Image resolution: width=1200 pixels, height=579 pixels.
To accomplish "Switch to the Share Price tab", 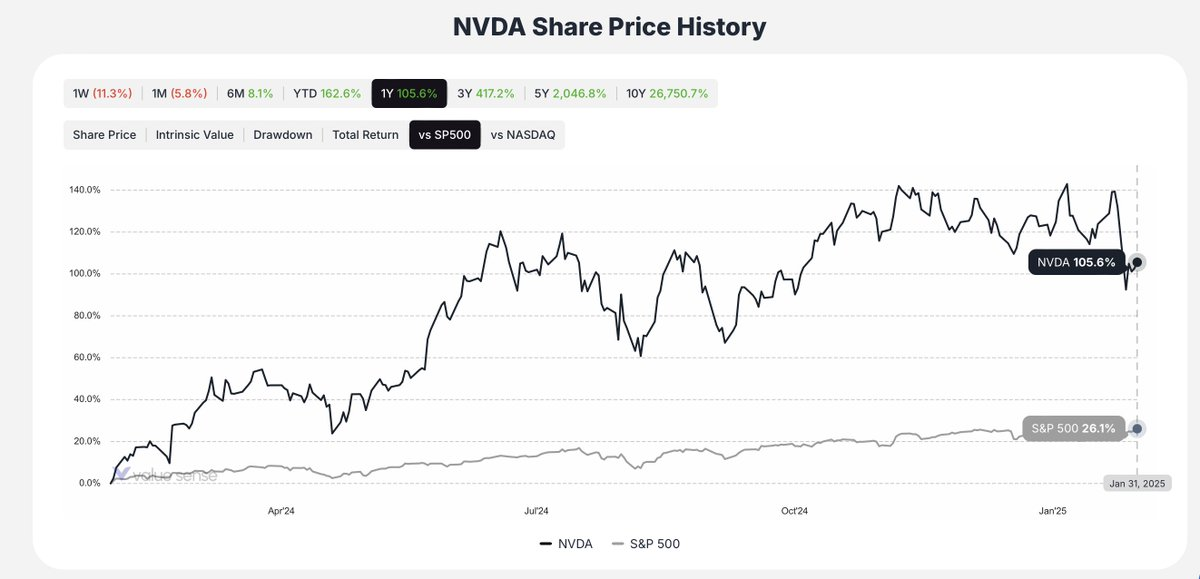I will [x=104, y=134].
